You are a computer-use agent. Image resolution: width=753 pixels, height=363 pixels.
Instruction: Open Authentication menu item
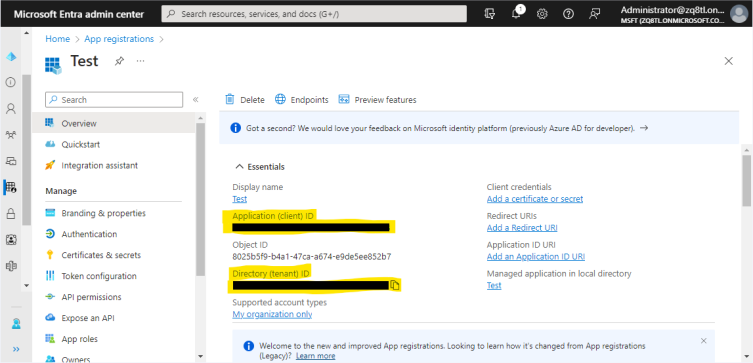(x=89, y=234)
